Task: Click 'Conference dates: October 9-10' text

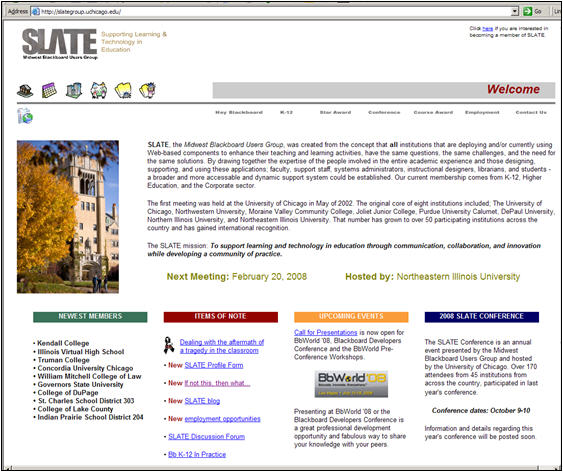Action: click(481, 411)
